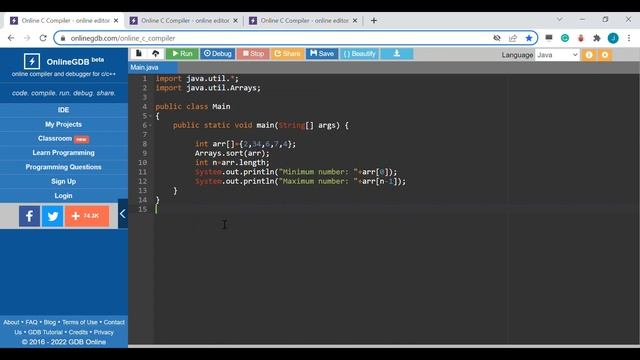The width and height of the screenshot is (640, 360).
Task: Open My Projects in sidebar
Action: [x=63, y=124]
